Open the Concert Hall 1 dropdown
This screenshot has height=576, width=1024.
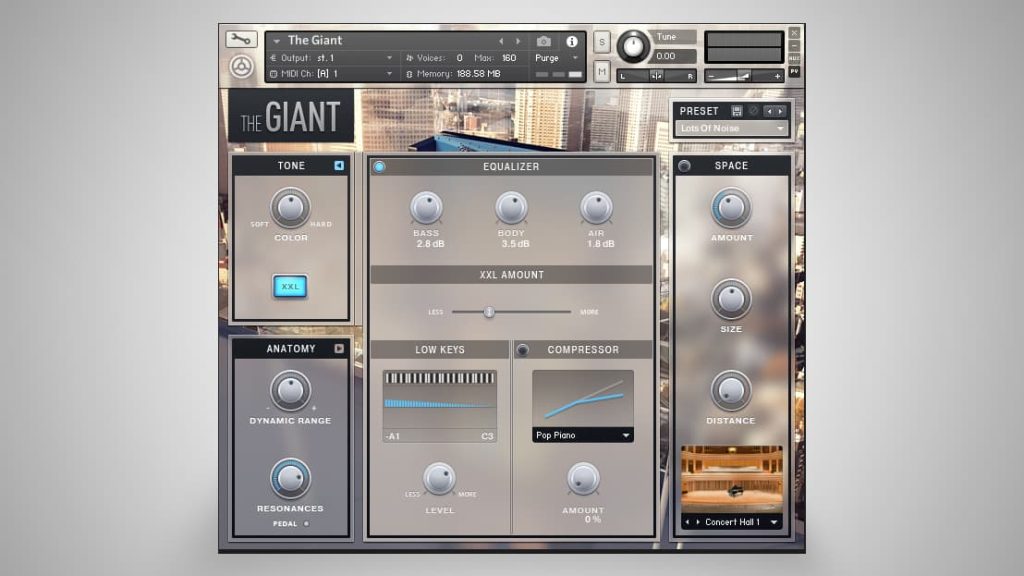pyautogui.click(x=730, y=522)
